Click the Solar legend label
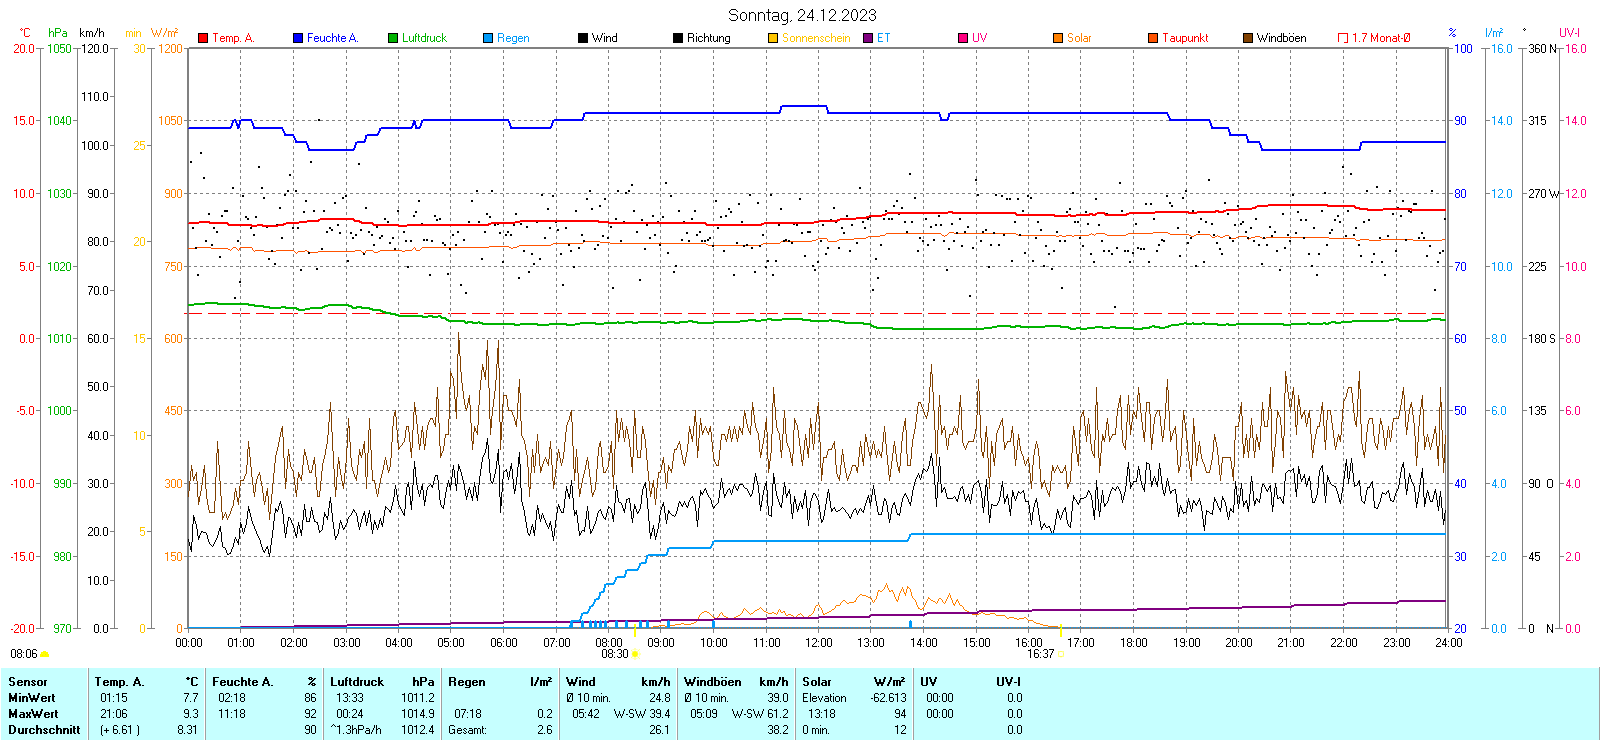Viewport: 1600px width, 740px height. pos(1079,38)
